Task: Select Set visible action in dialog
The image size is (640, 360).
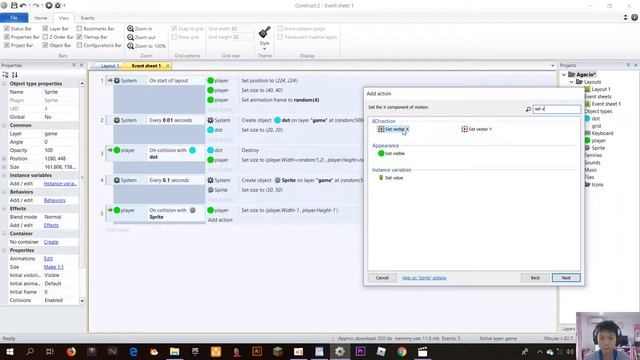Action: tap(391, 153)
